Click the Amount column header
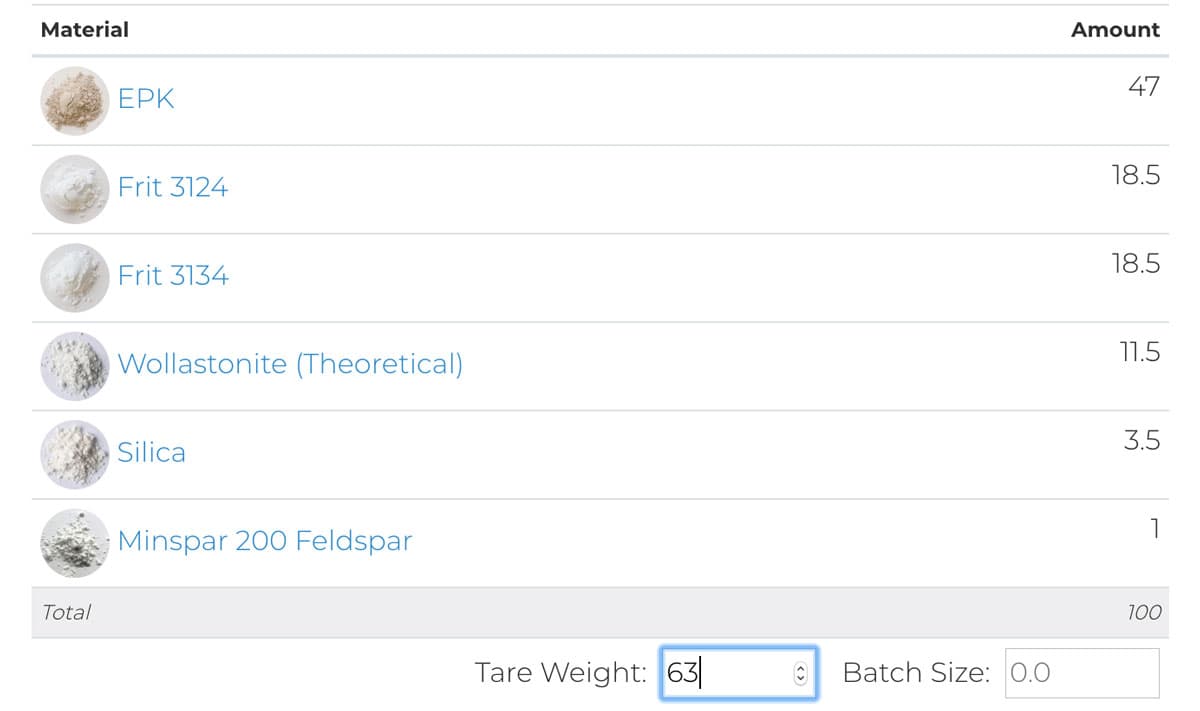1200x711 pixels. click(x=1115, y=30)
